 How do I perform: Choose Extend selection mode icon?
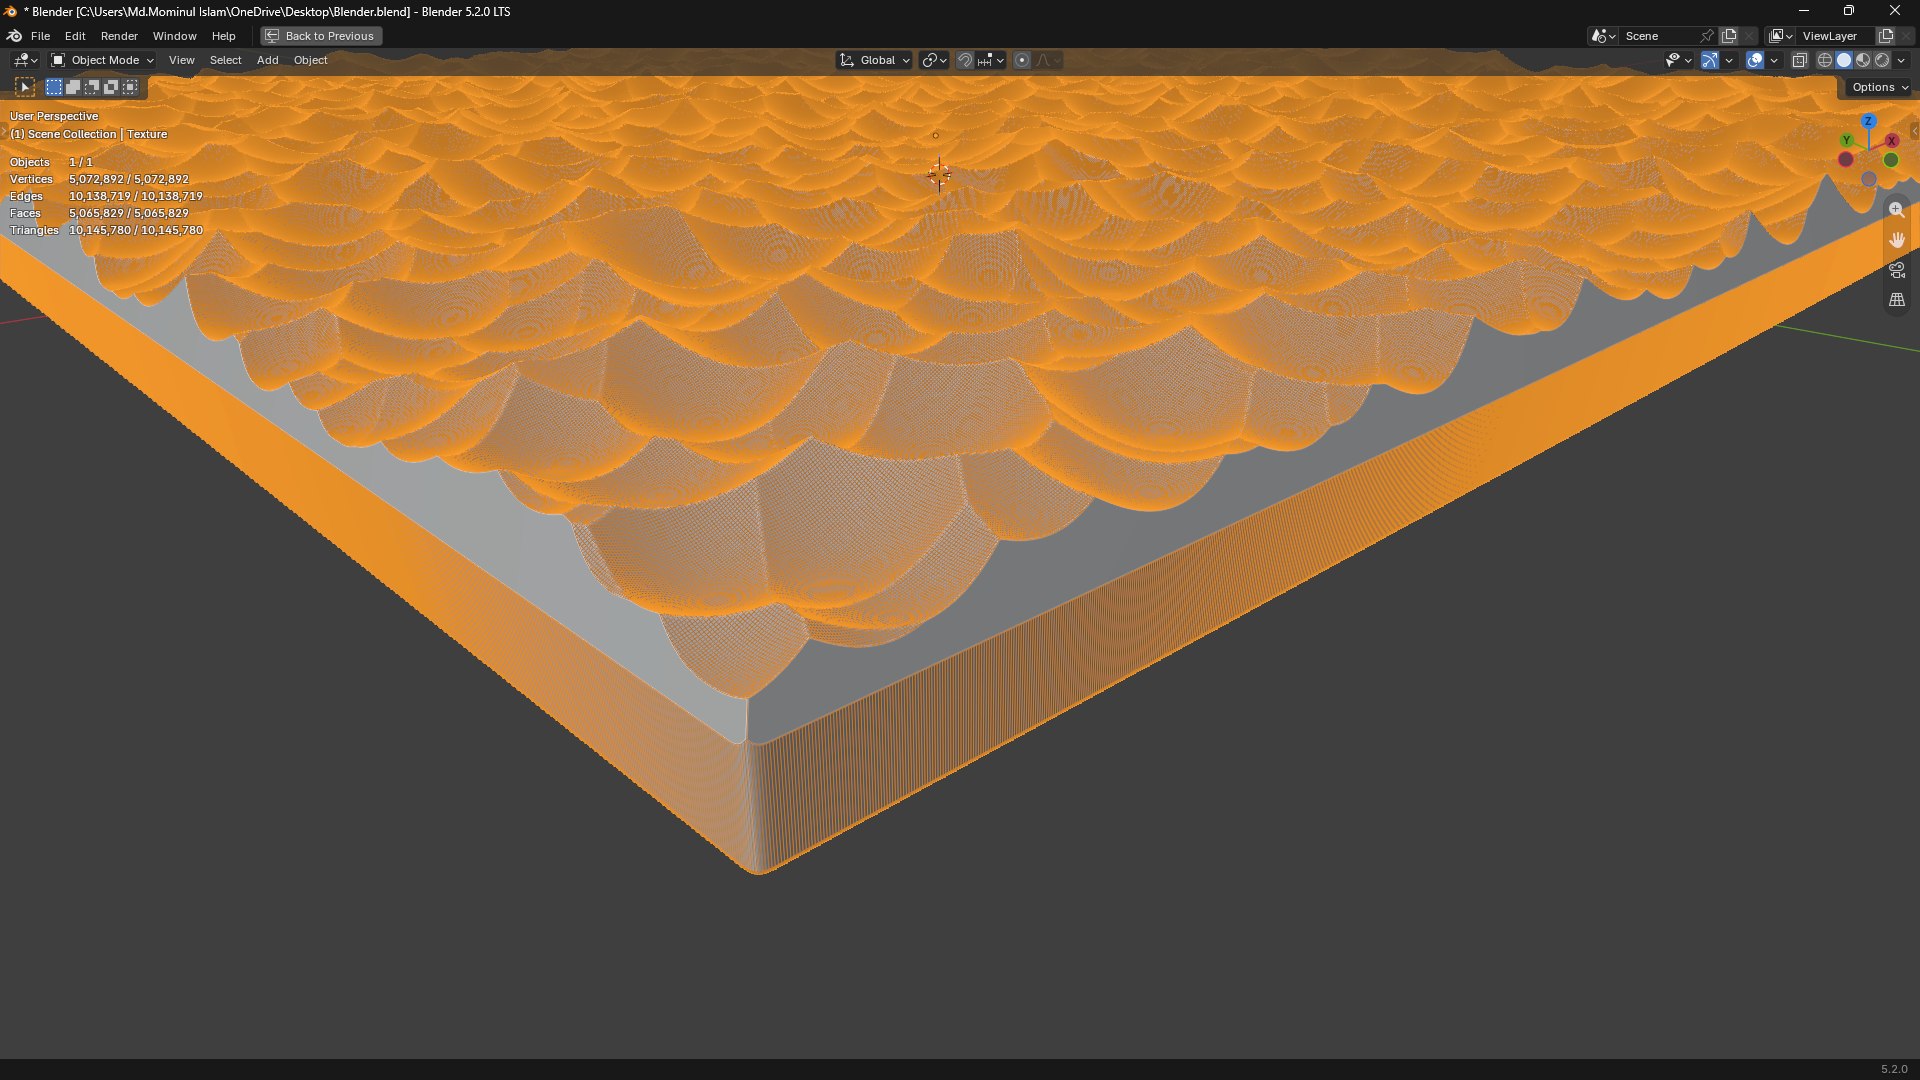point(73,87)
